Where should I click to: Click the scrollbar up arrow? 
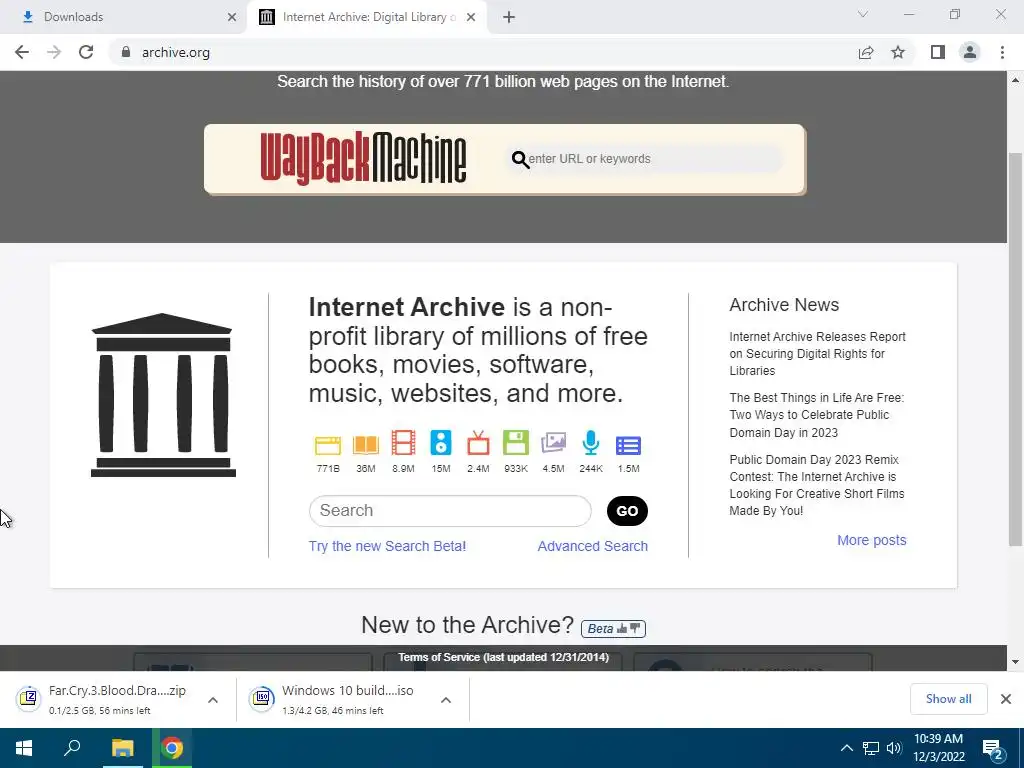click(1015, 80)
